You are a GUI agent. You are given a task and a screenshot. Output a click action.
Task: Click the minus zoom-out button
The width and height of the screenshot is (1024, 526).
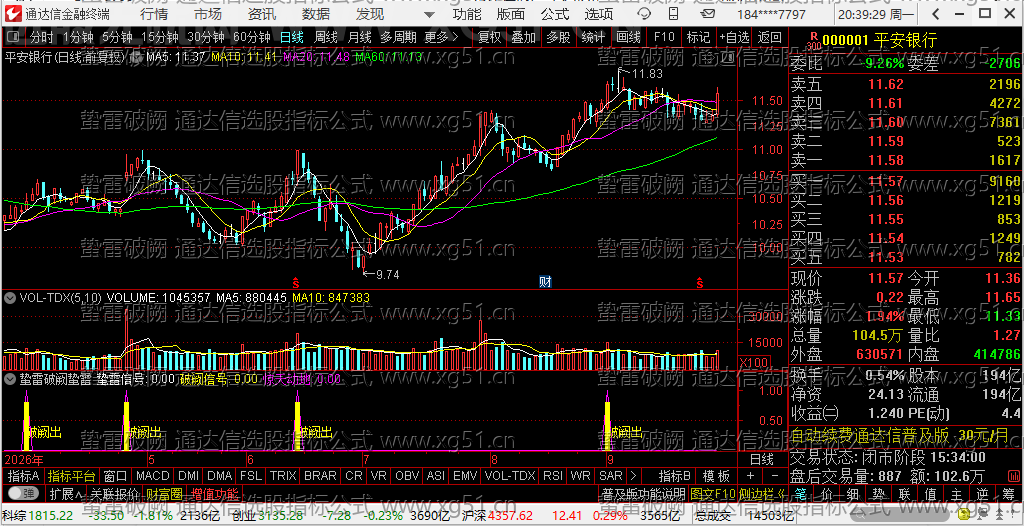point(774,475)
